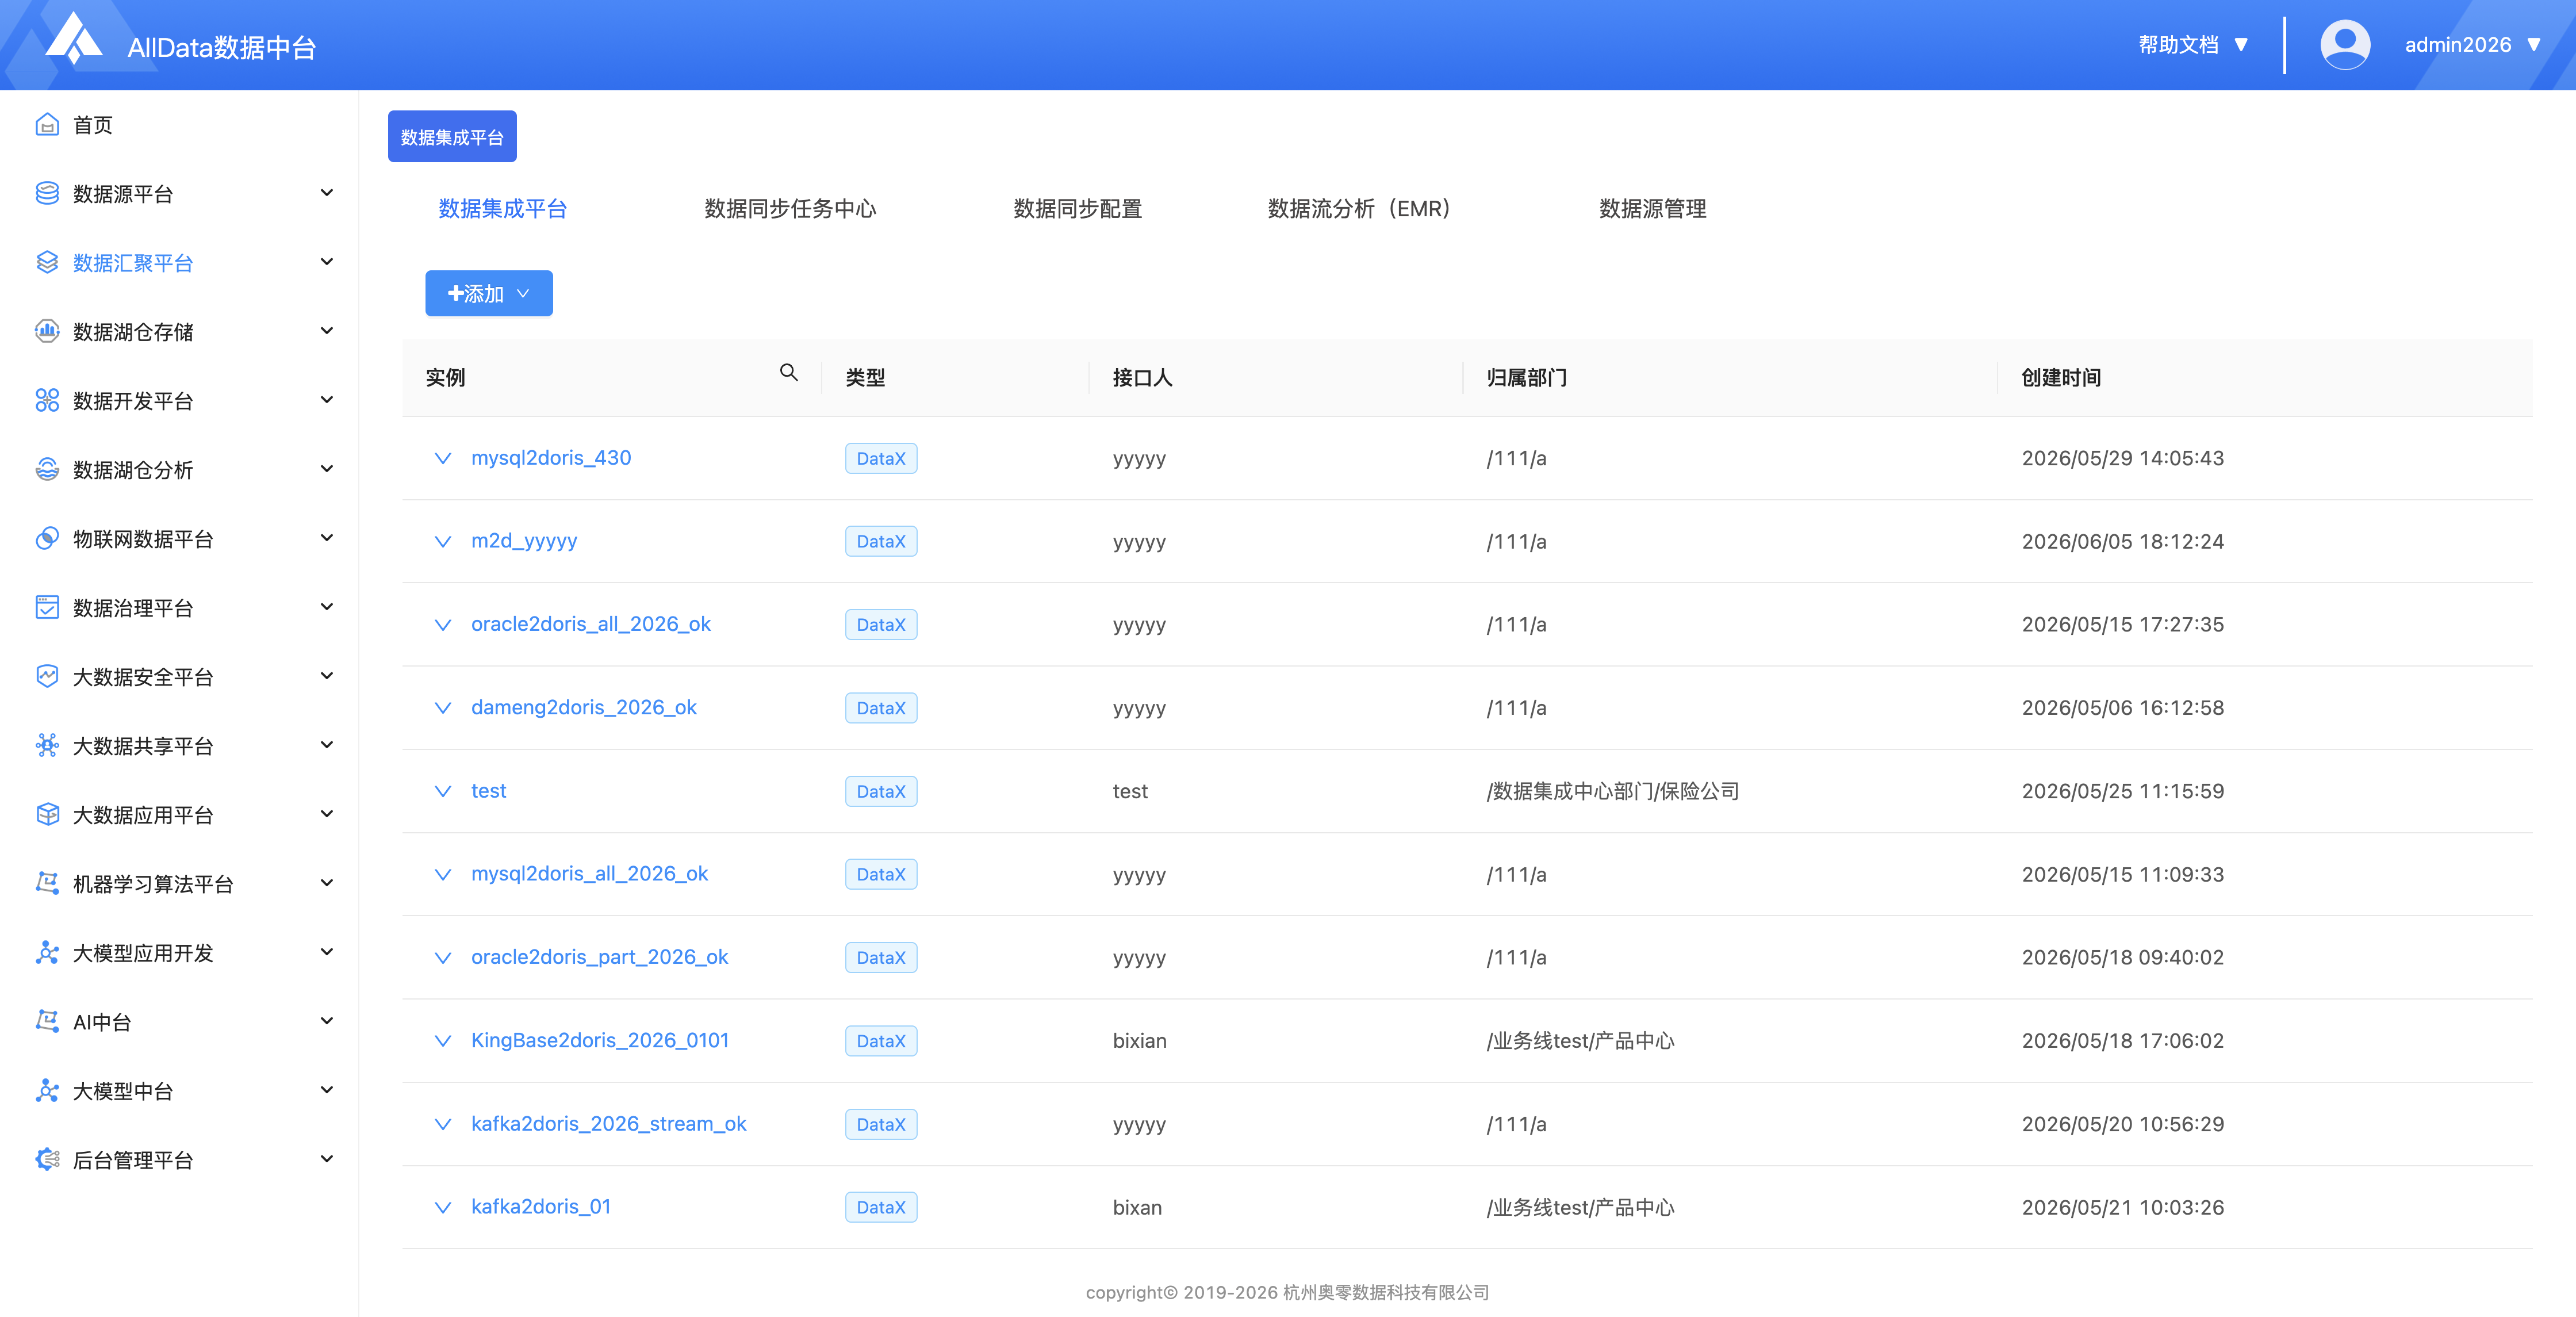Expand the mysql2doris_430 row
Image resolution: width=2576 pixels, height=1317 pixels.
click(443, 458)
